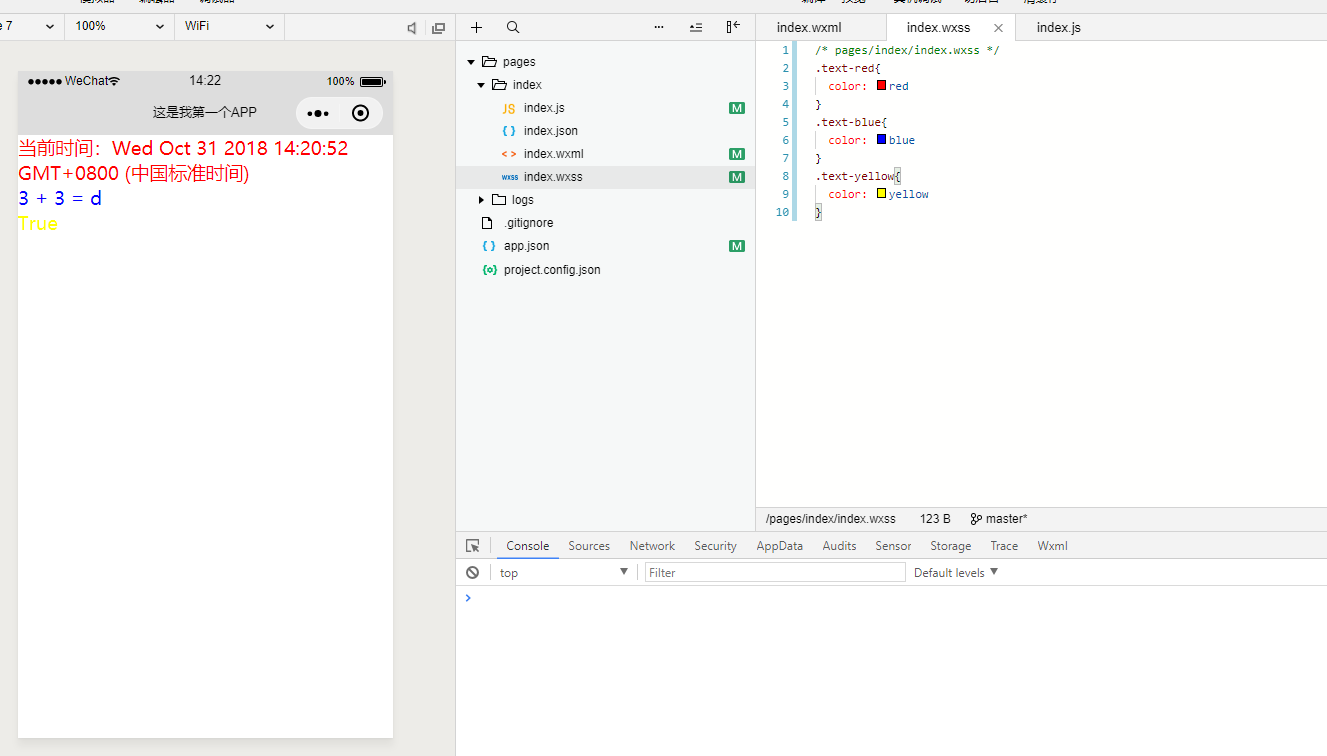Screen dimensions: 1327x756
Task: Open the file tree more options ellipsis
Action: tap(658, 28)
